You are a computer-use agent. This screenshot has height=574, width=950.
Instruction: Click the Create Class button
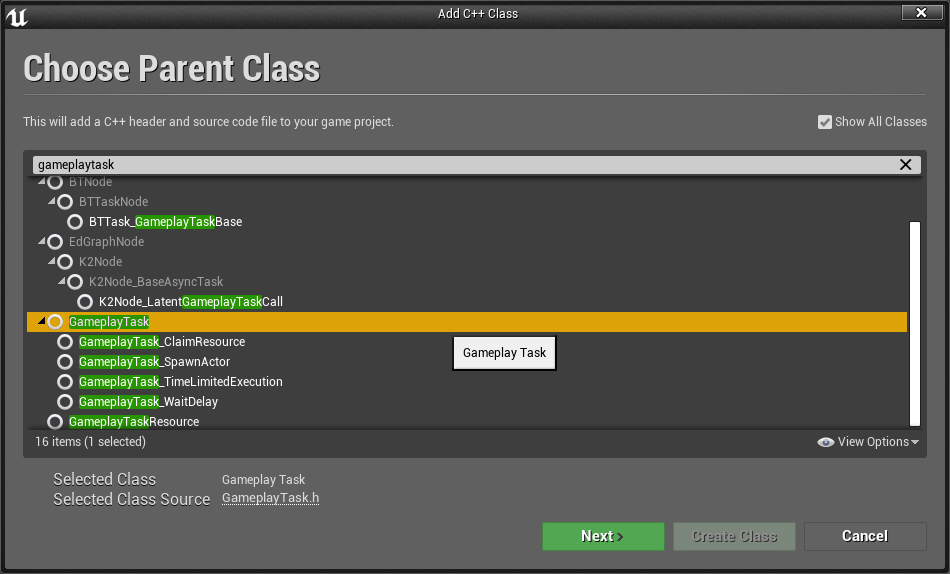click(x=734, y=536)
